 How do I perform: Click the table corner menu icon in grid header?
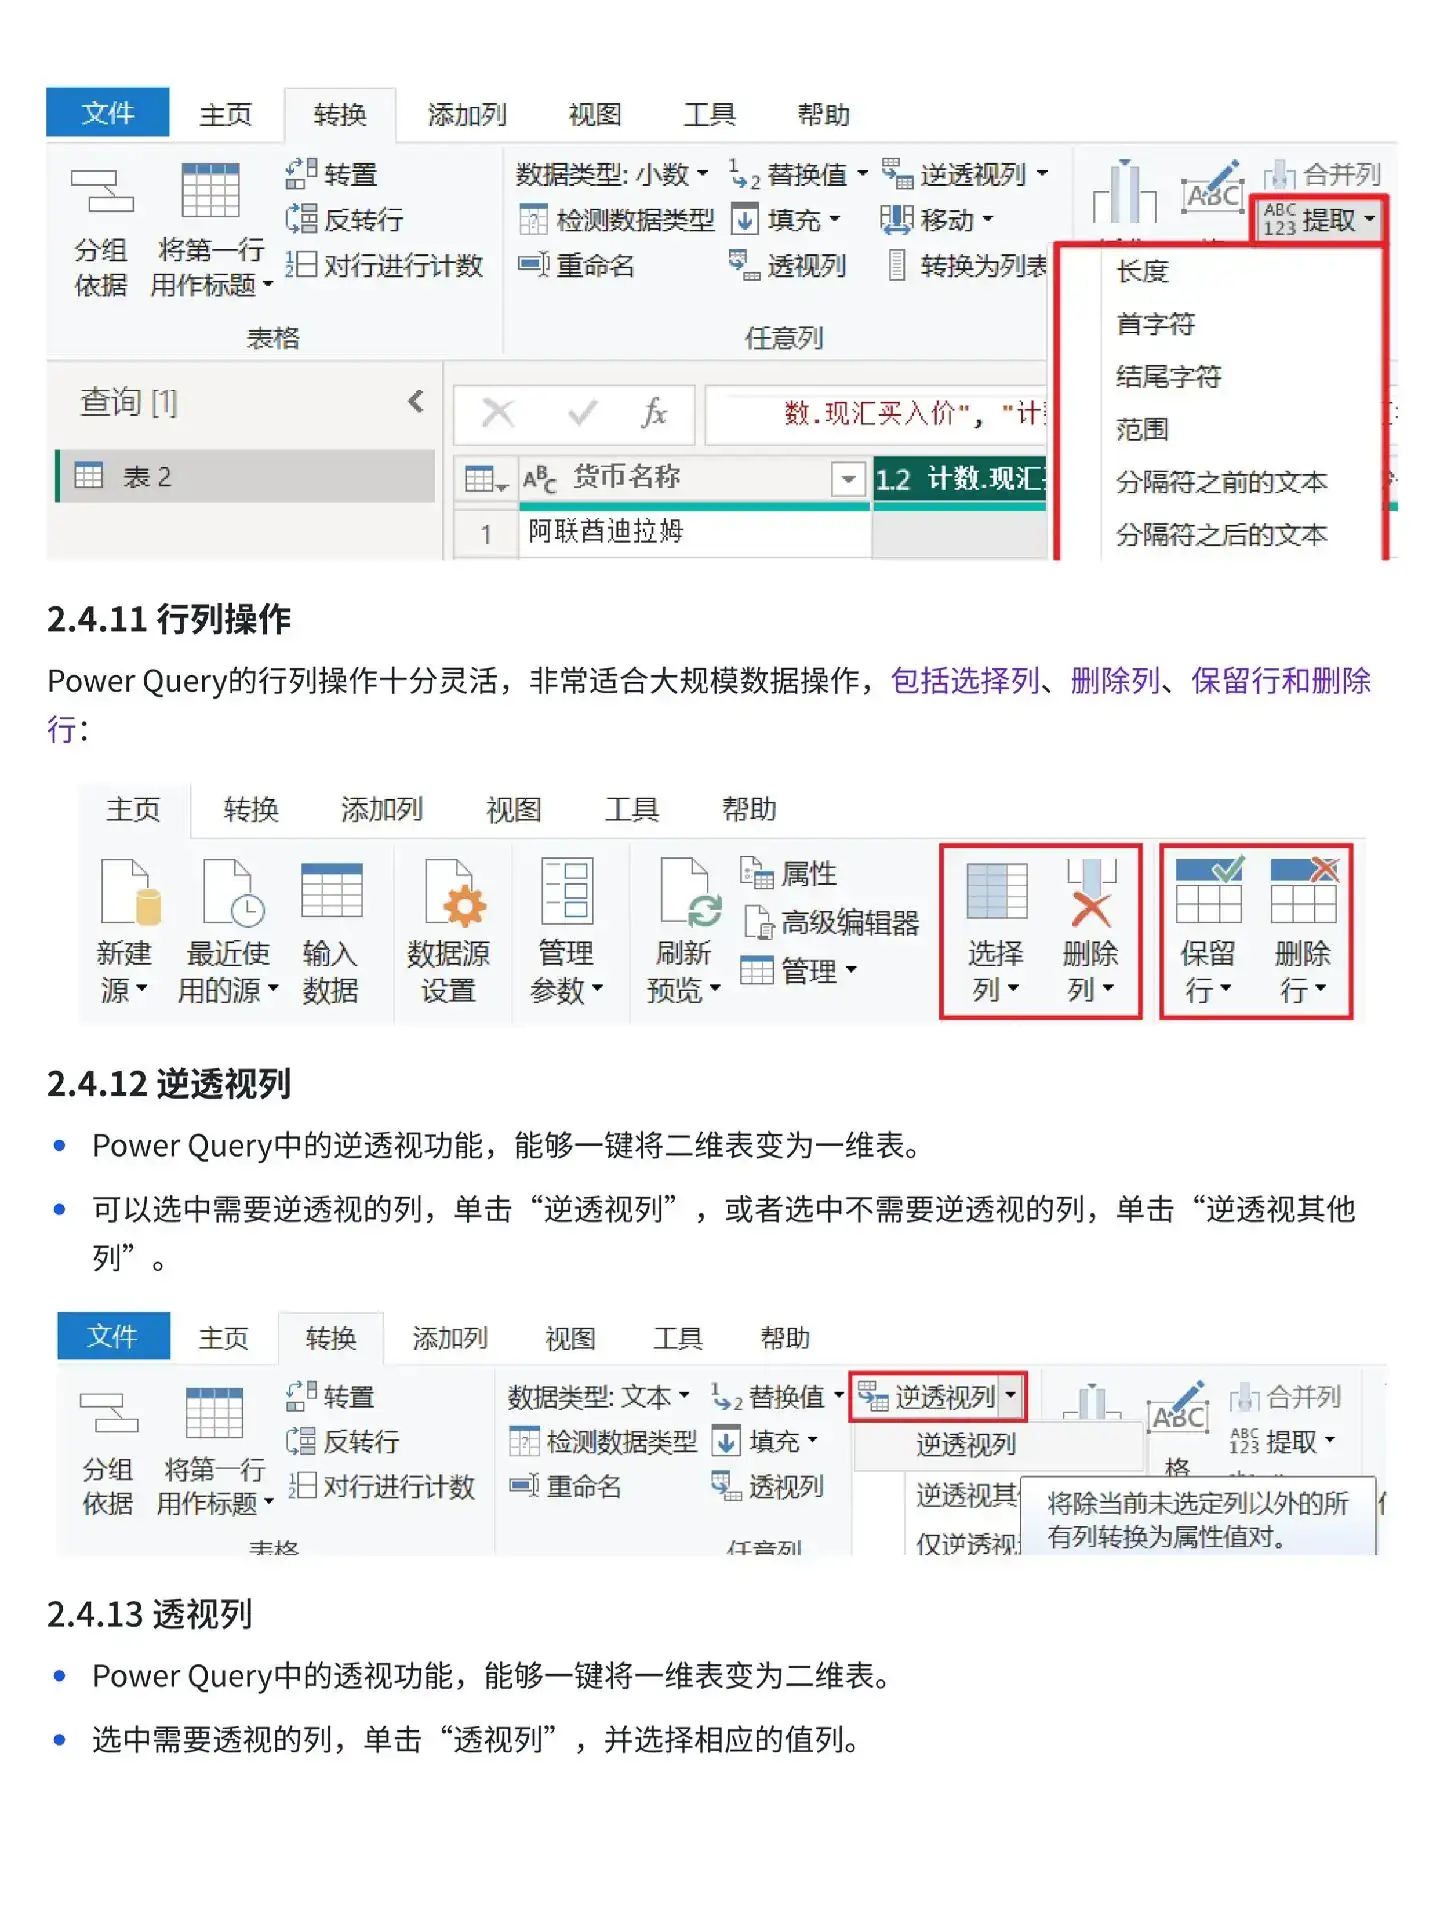486,479
